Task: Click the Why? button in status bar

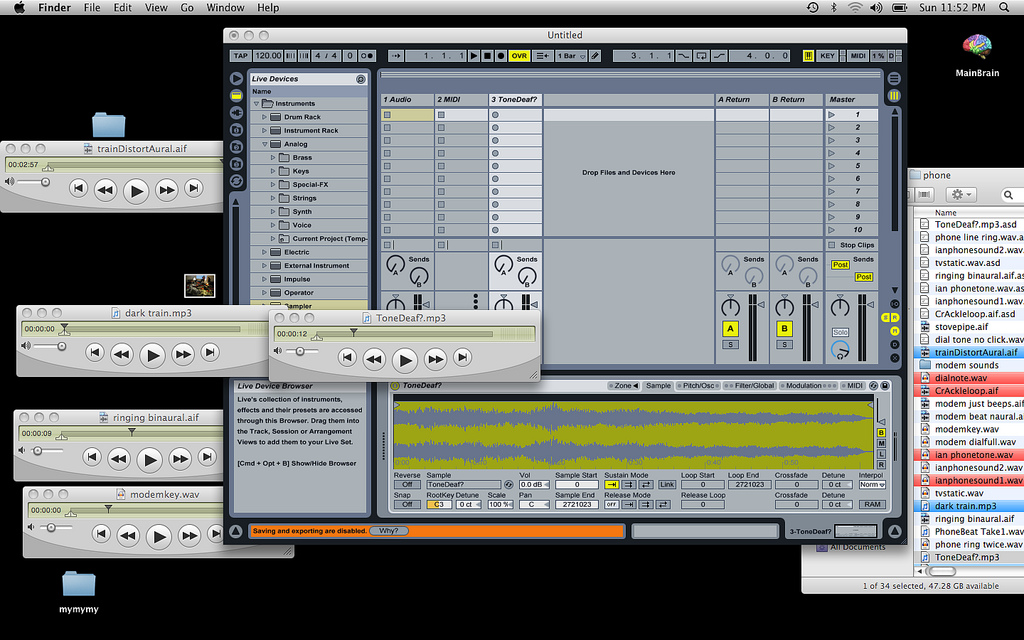Action: point(389,531)
